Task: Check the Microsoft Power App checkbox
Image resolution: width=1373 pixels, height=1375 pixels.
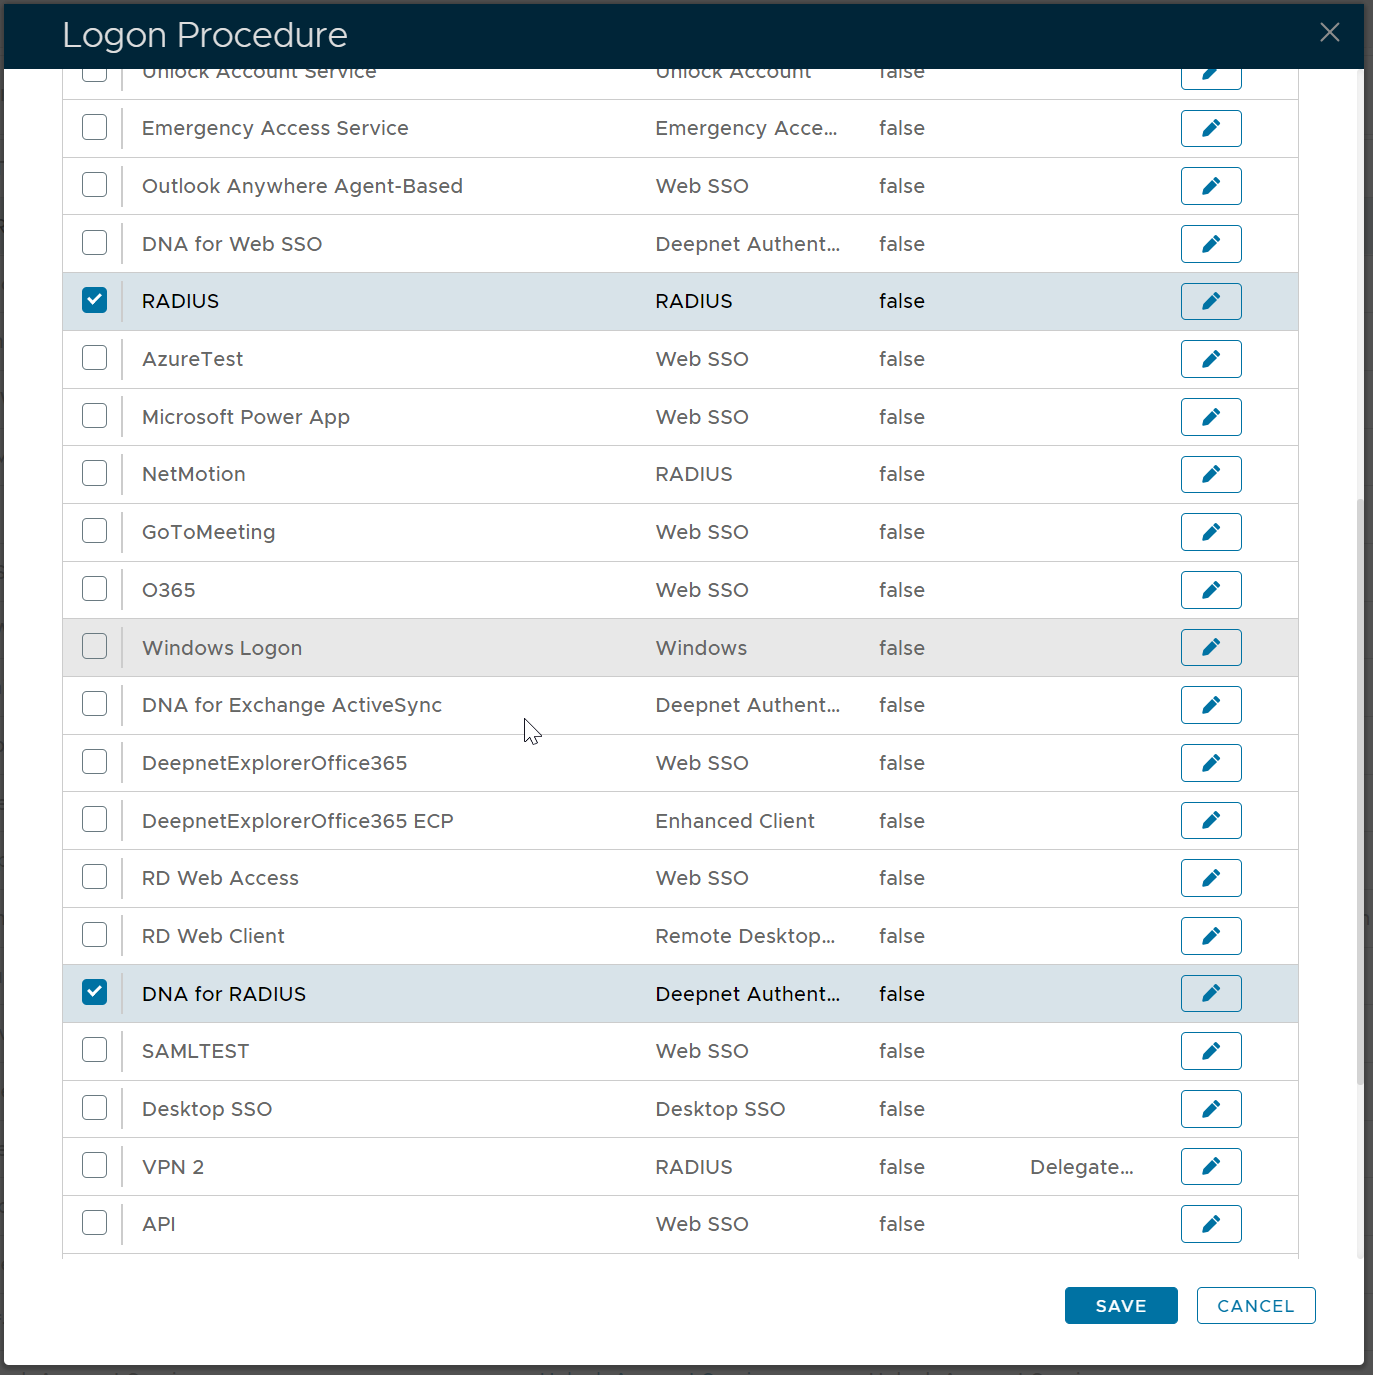Action: pos(95,416)
